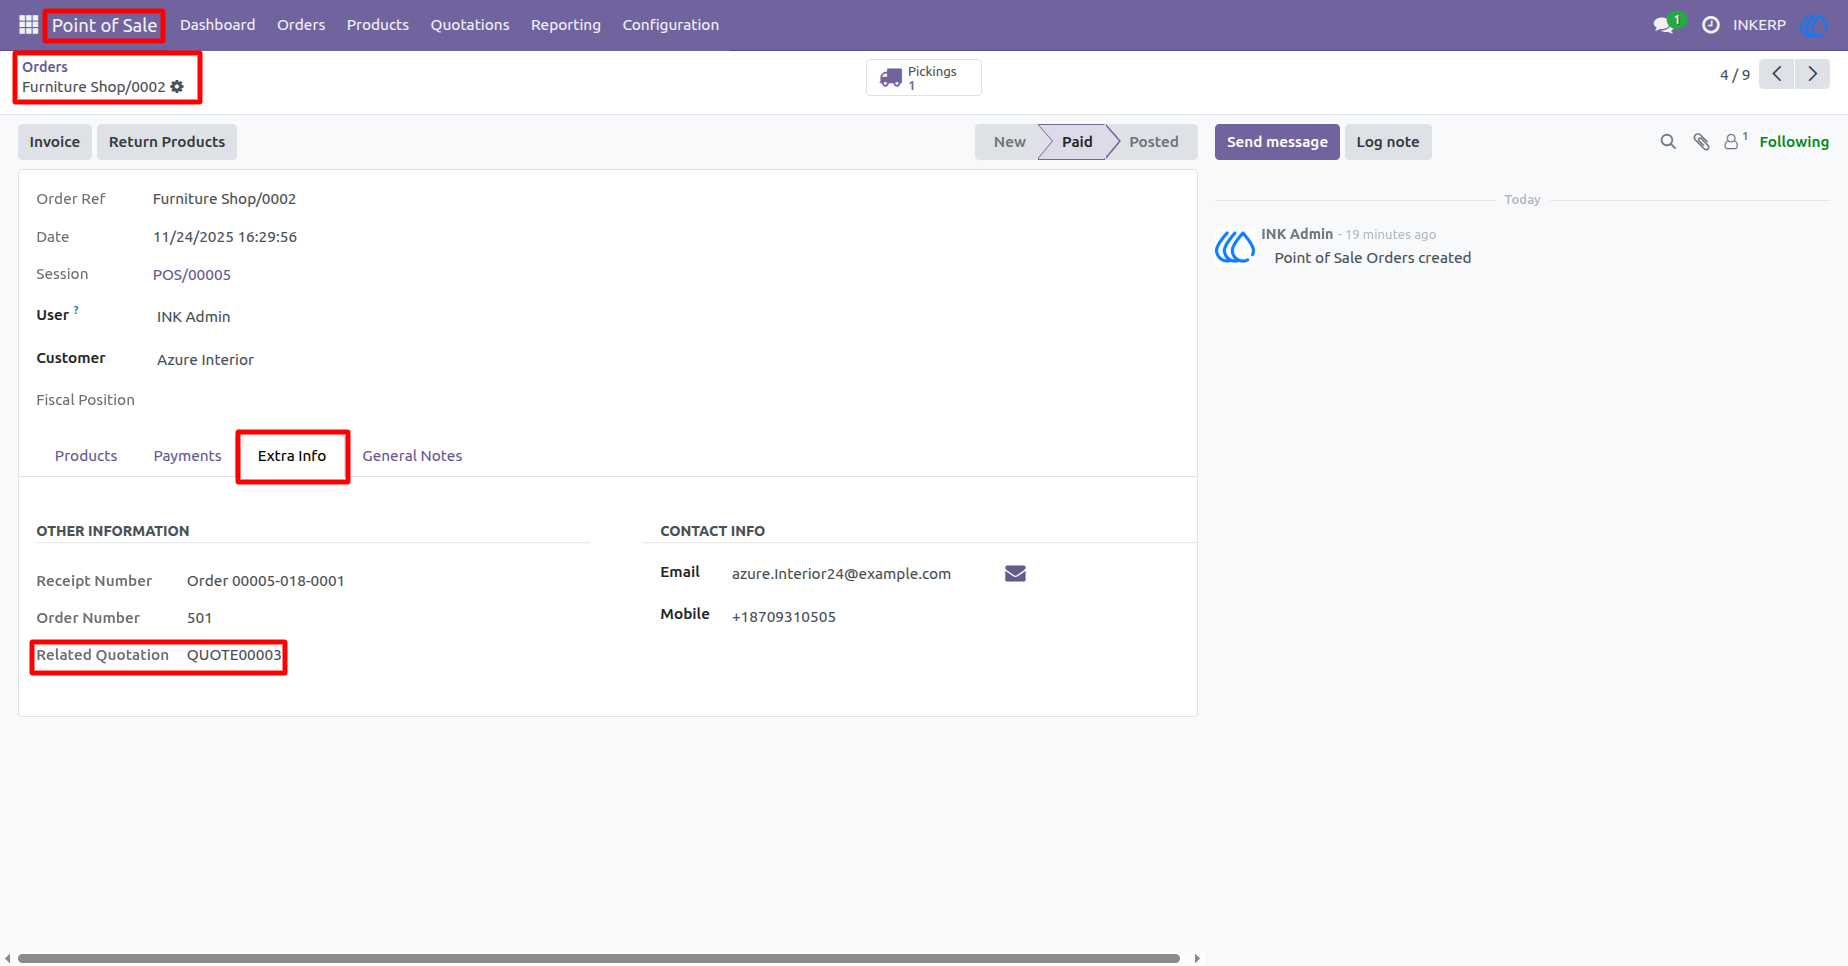Click Orders breadcrumb link
This screenshot has height=966, width=1848.
click(x=45, y=67)
